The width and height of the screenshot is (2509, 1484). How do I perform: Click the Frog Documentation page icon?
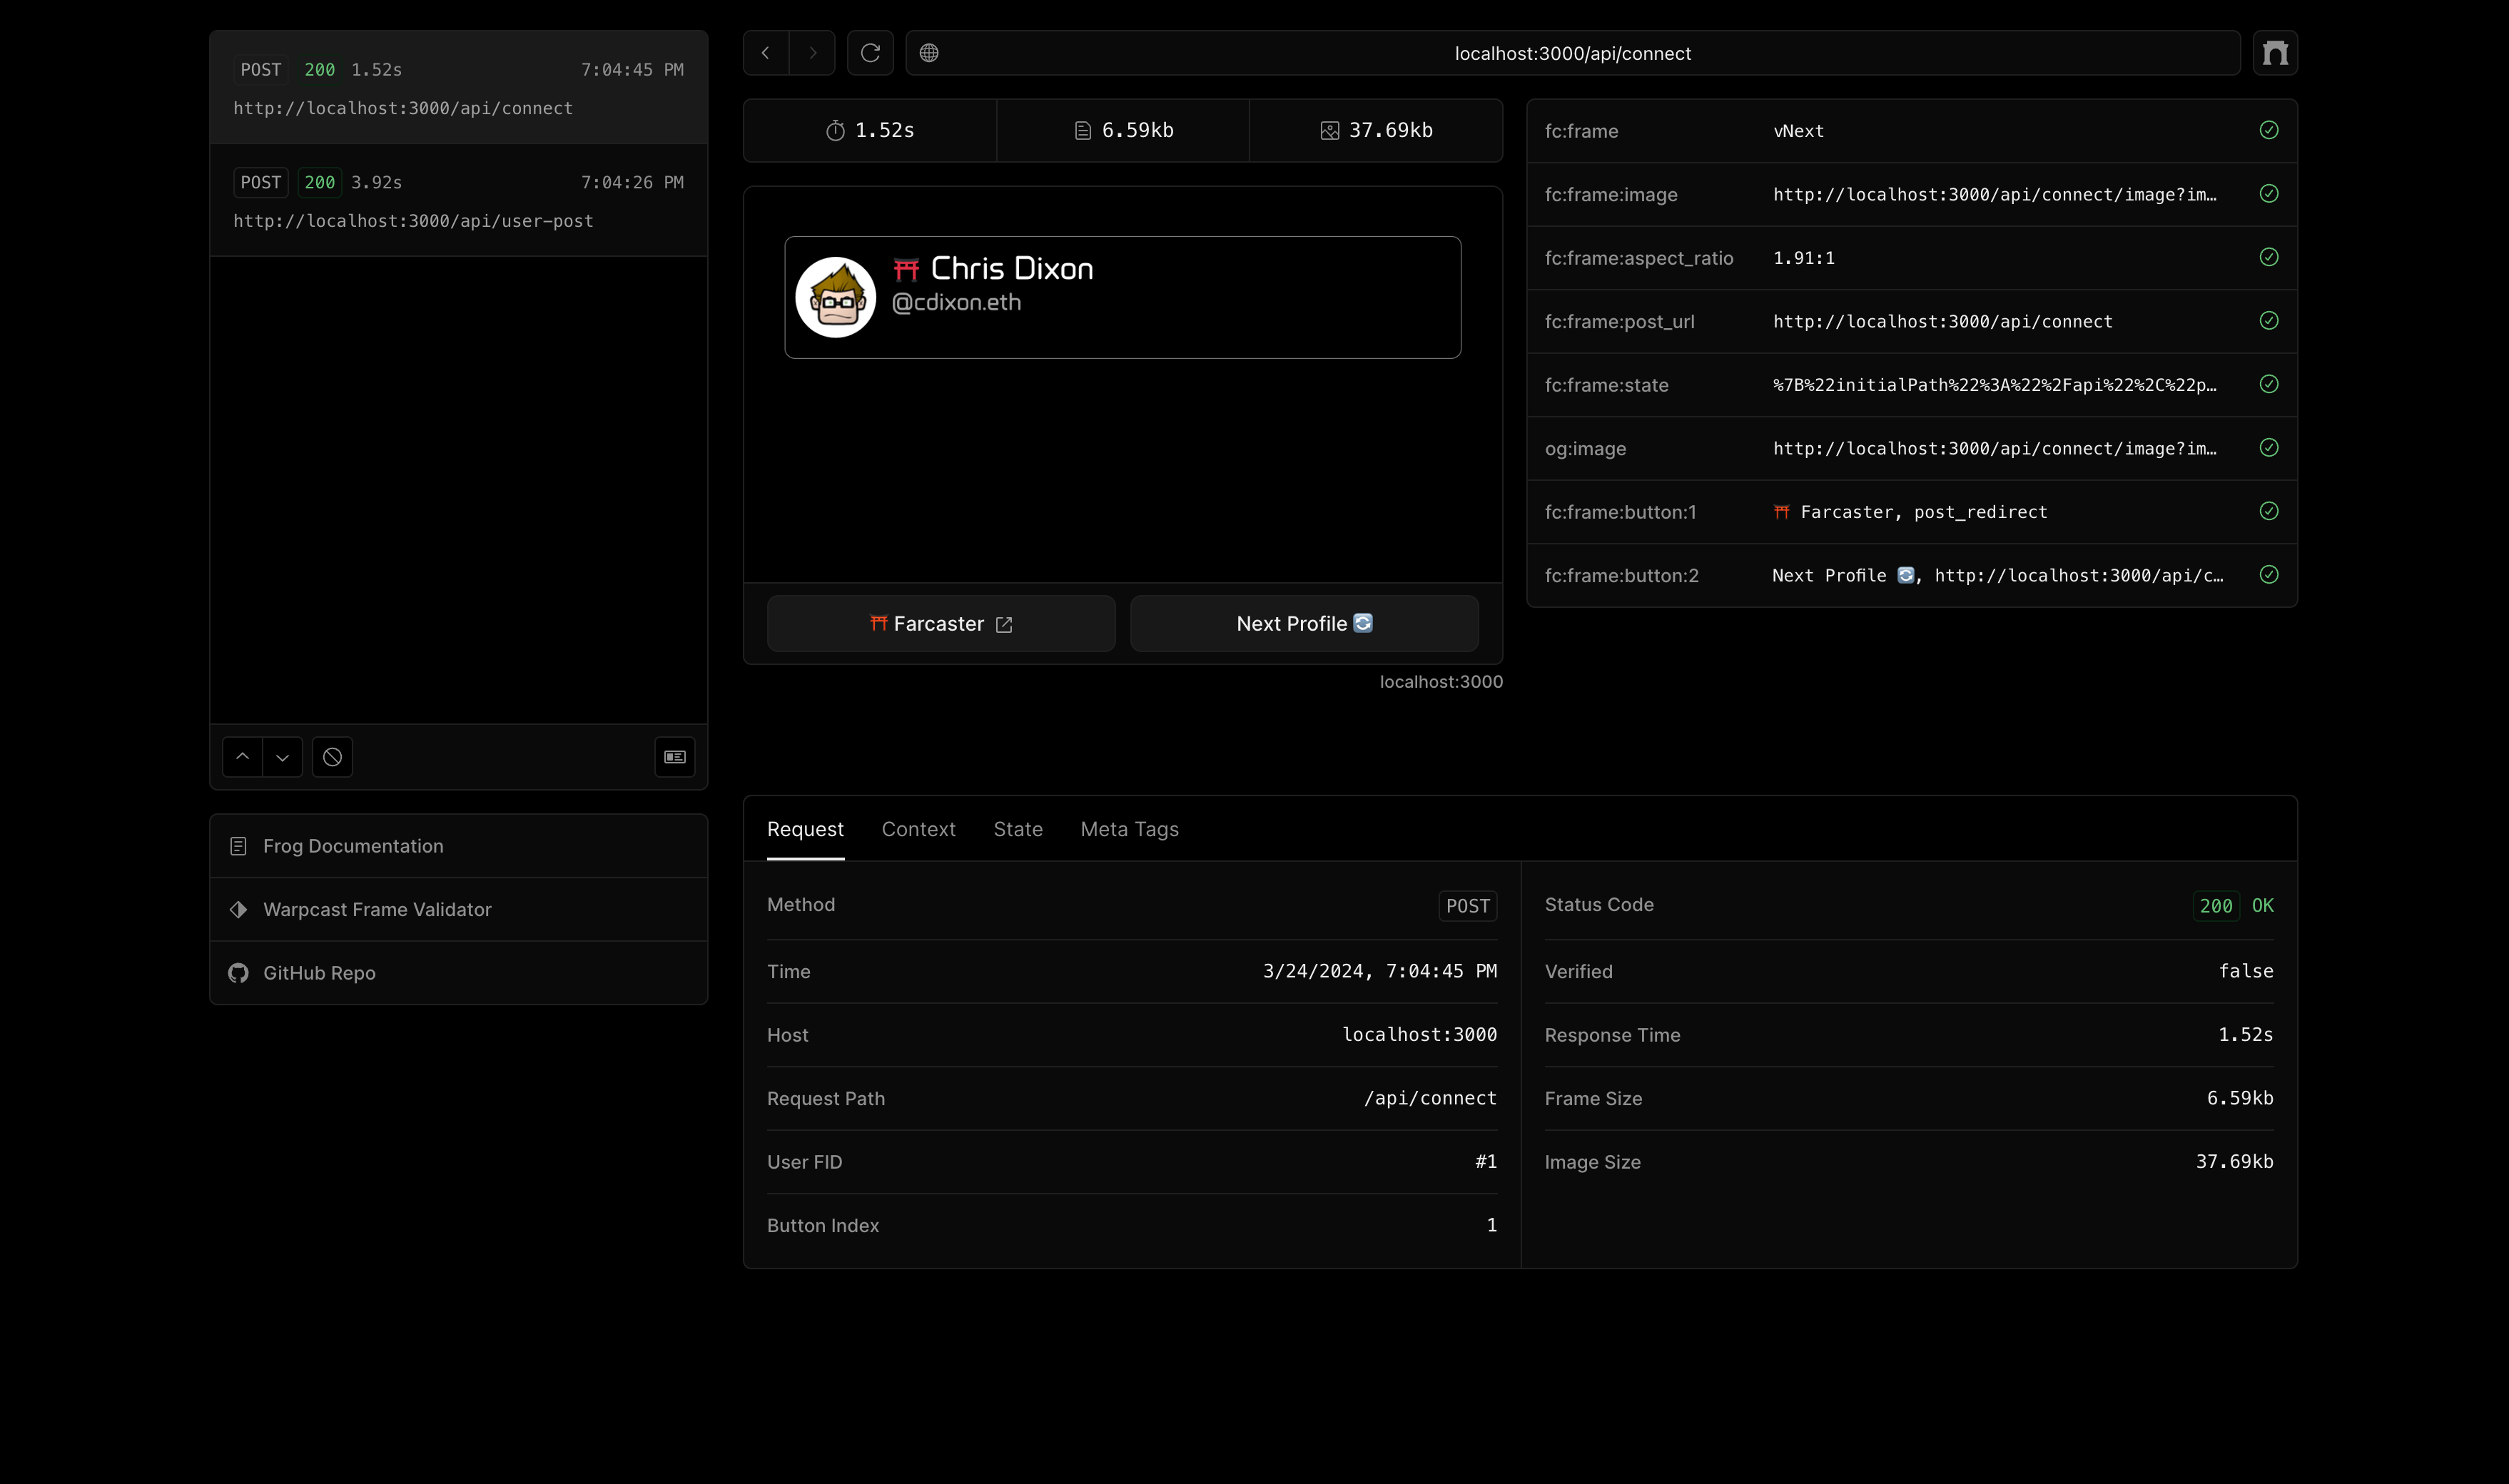[x=238, y=846]
